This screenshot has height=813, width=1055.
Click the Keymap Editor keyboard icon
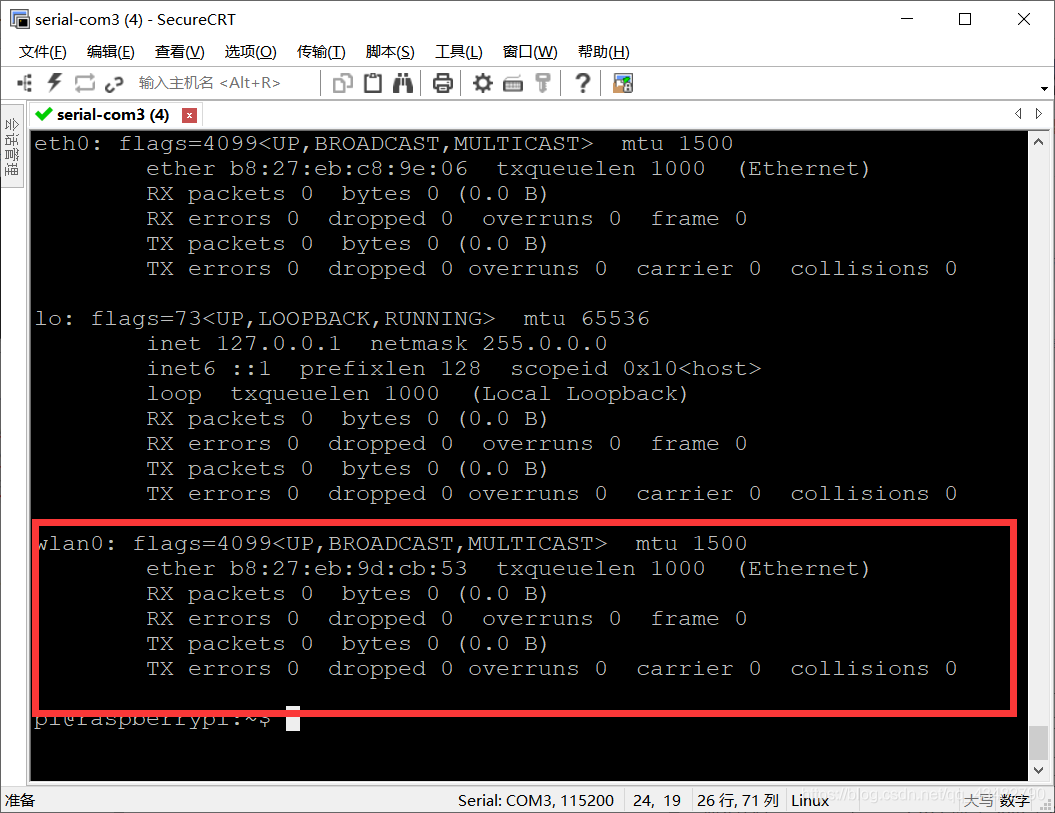click(513, 83)
